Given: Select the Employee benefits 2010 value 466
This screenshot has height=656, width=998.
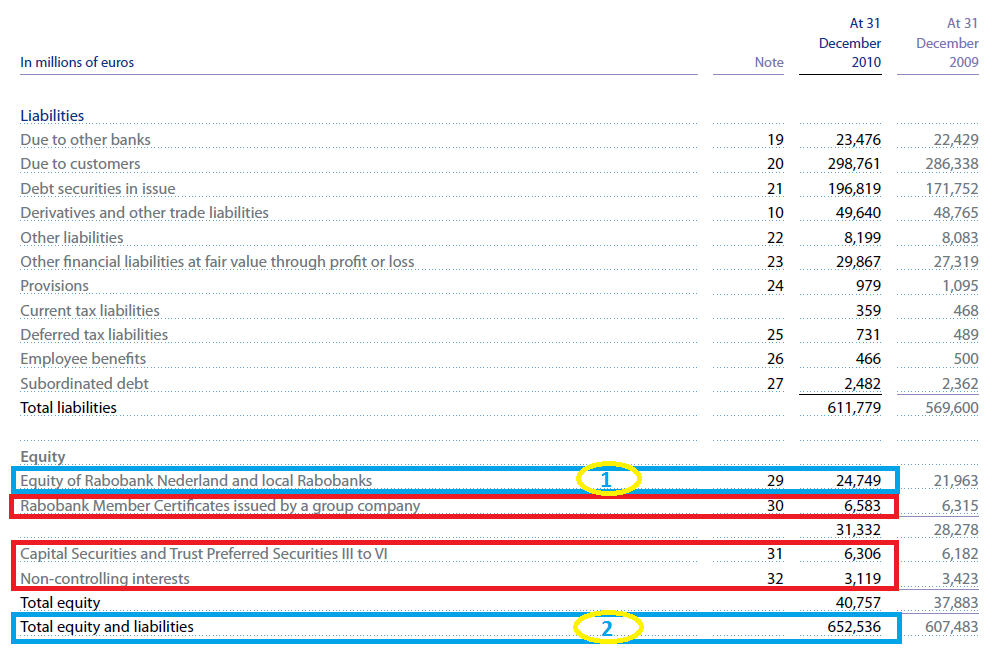Looking at the screenshot, I should pyautogui.click(x=868, y=359).
